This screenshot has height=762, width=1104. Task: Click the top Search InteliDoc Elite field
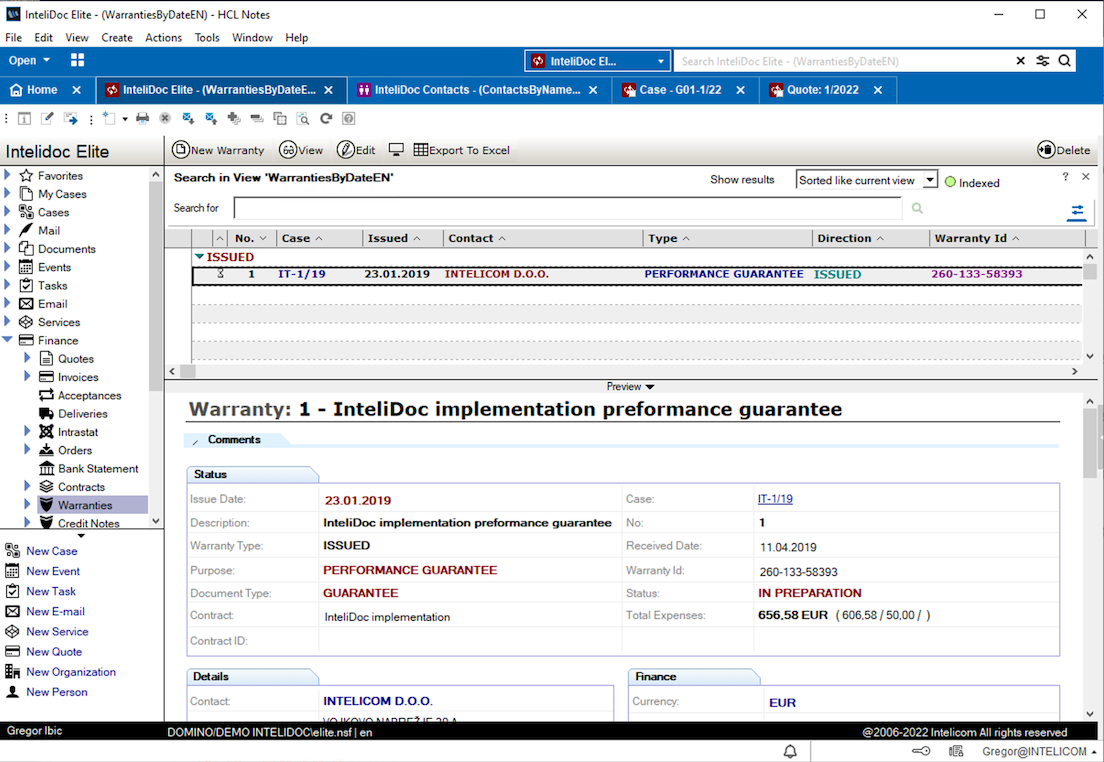tap(842, 61)
